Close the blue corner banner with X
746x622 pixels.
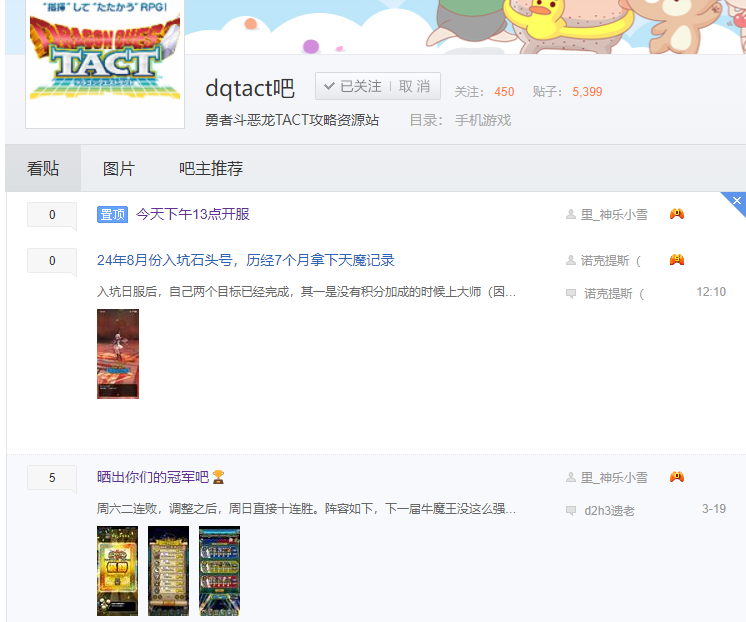pos(736,200)
